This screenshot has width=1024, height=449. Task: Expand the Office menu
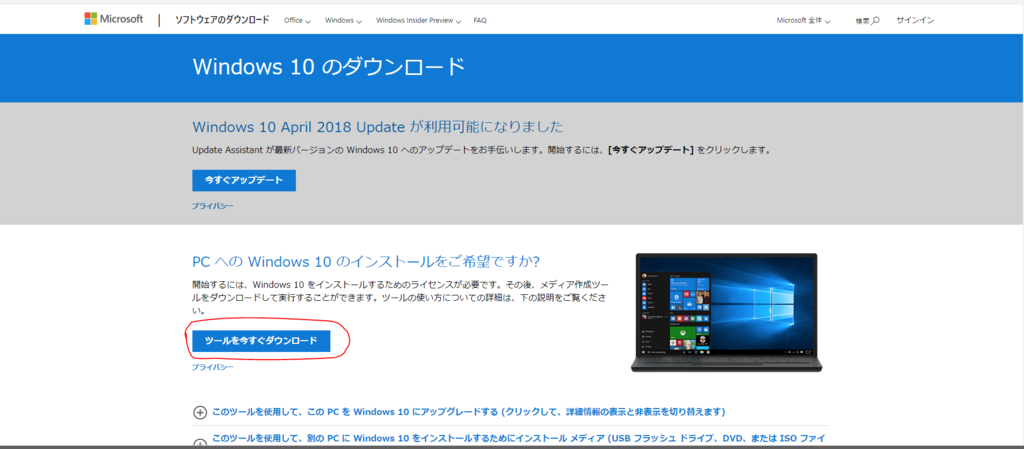(297, 20)
